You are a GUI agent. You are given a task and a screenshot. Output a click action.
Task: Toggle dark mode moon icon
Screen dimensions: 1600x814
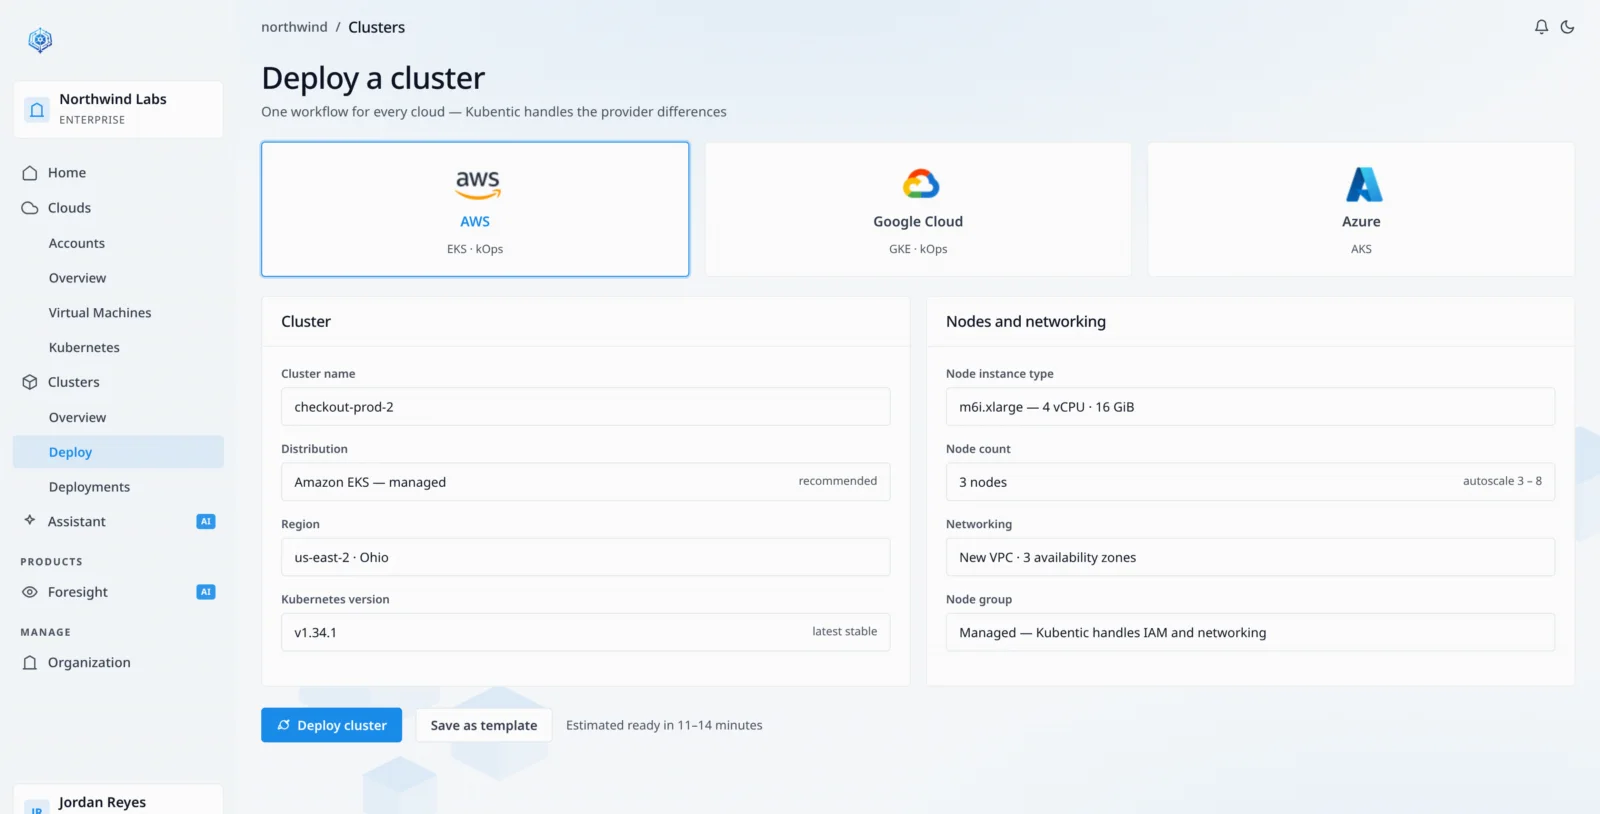pyautogui.click(x=1567, y=27)
